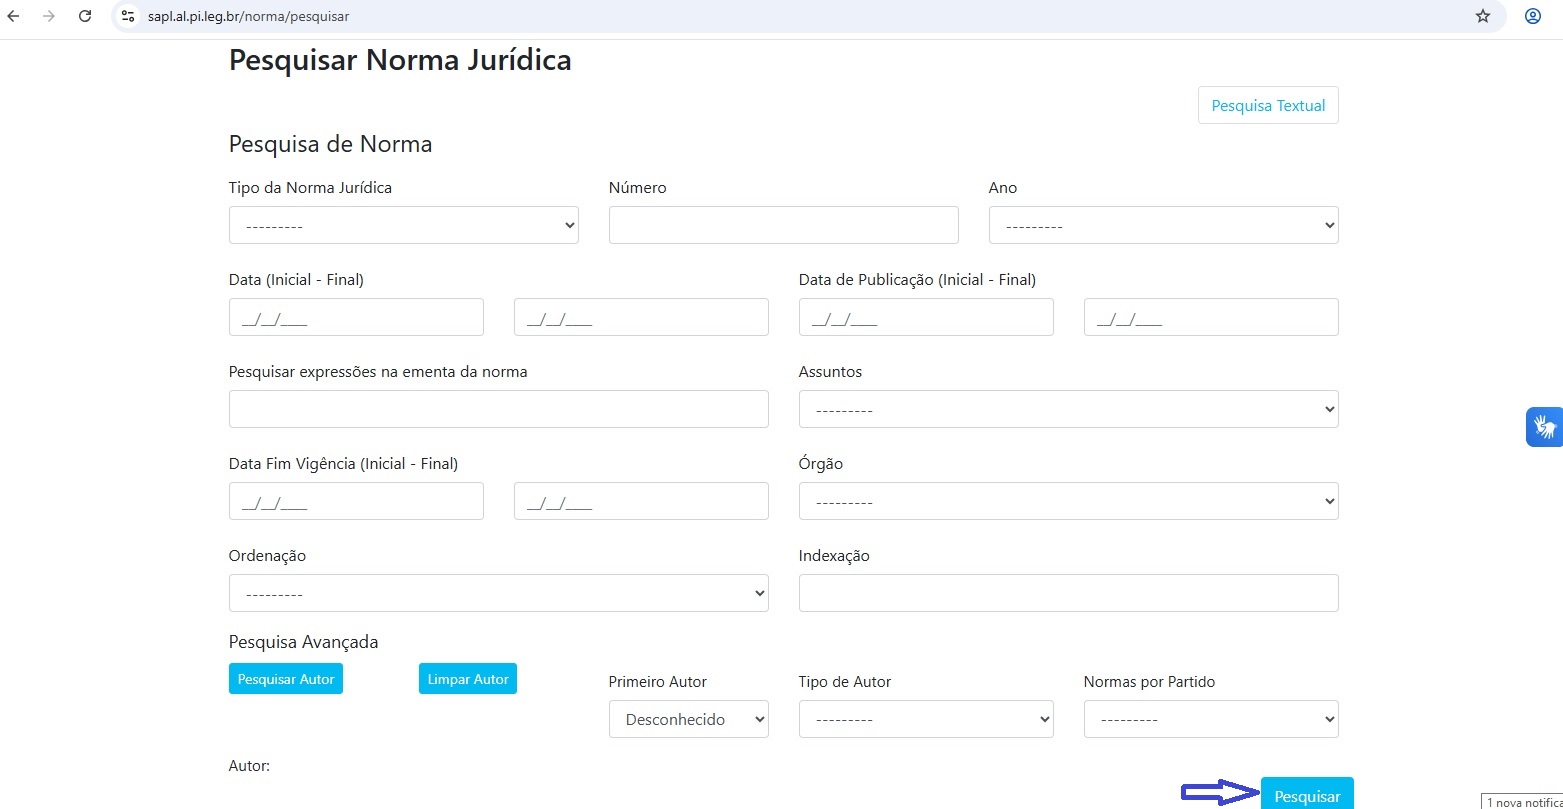Submit the form with the Pesquisar button

coord(1306,795)
